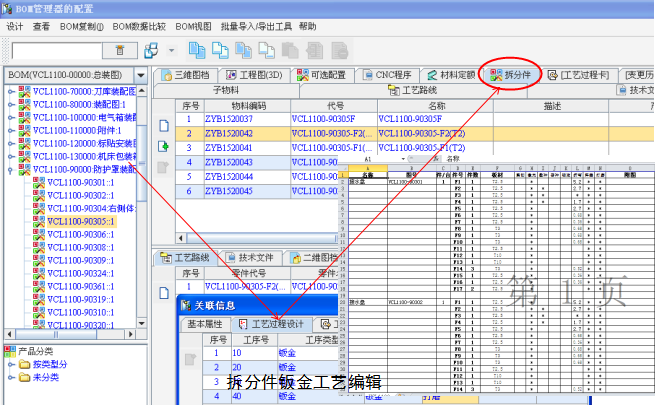This screenshot has width=655, height=405.
Task: Open the BOM(VCL1100-00000:总装图) dropdown
Action: [141, 75]
